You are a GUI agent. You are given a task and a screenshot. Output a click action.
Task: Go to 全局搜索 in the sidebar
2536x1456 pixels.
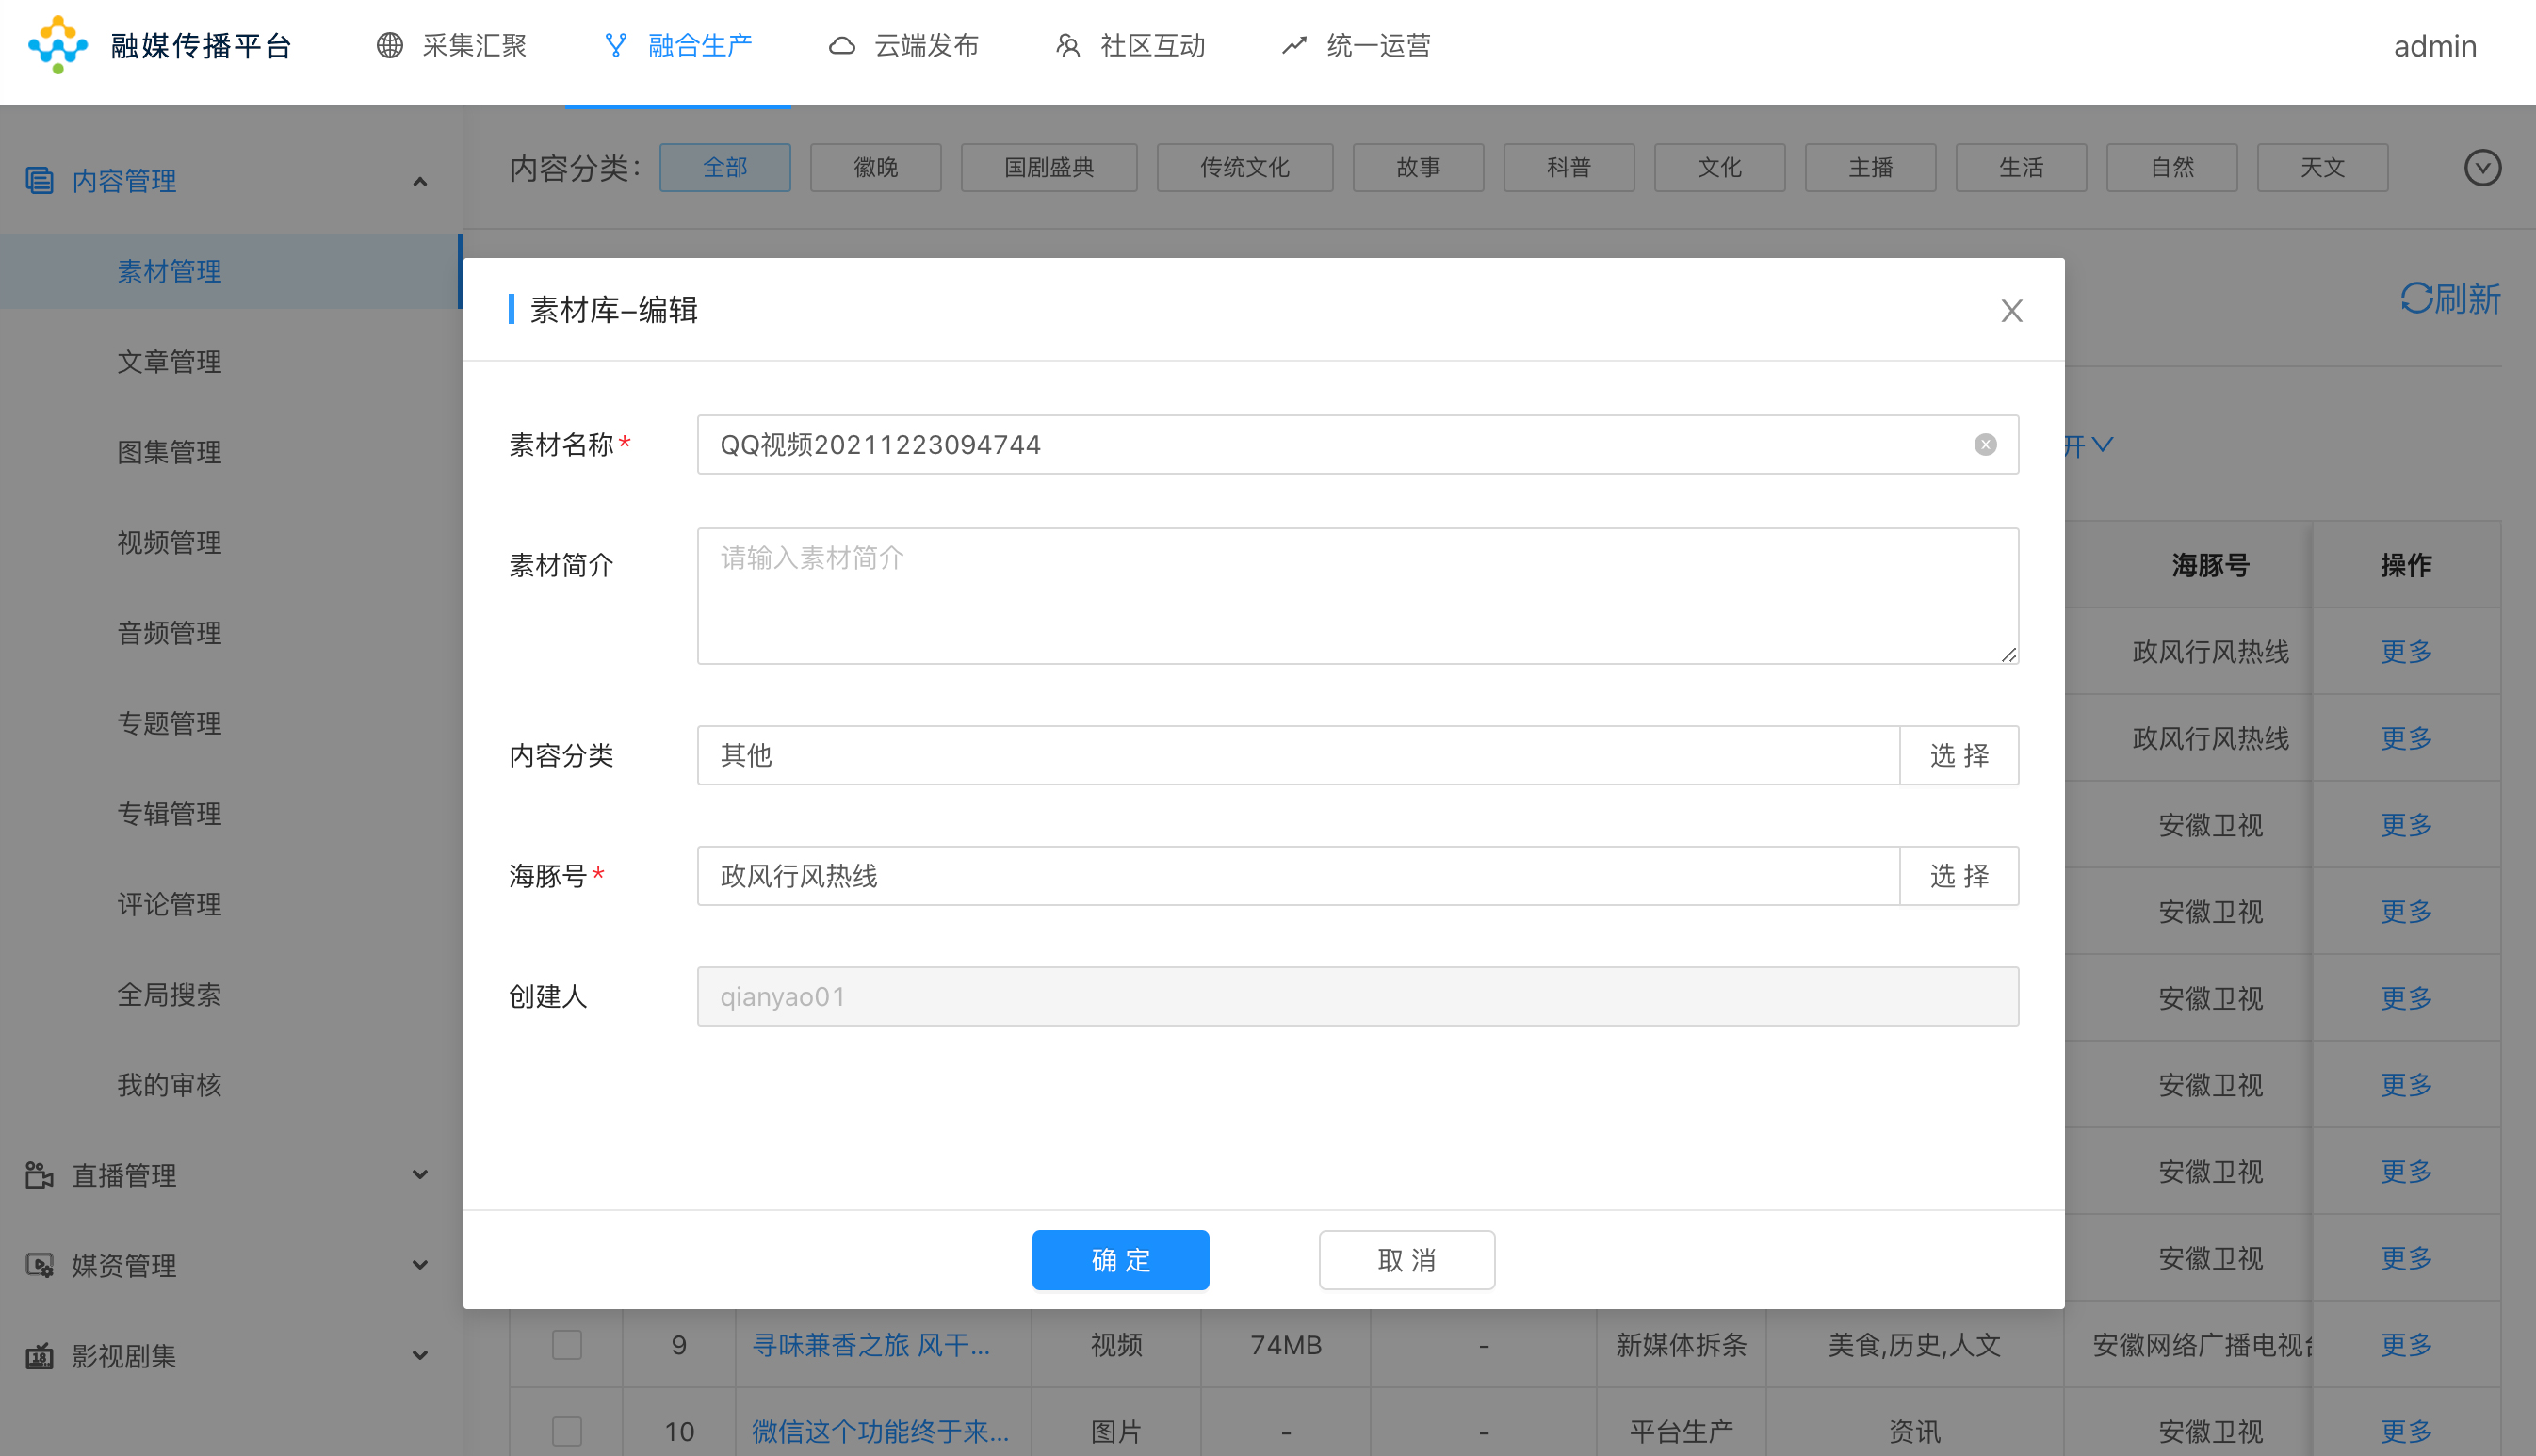(169, 995)
